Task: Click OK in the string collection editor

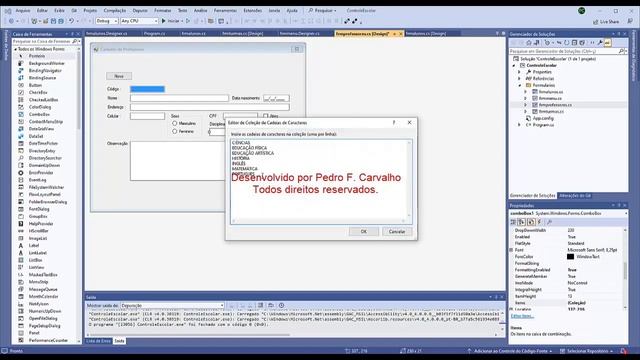Action: click(363, 231)
